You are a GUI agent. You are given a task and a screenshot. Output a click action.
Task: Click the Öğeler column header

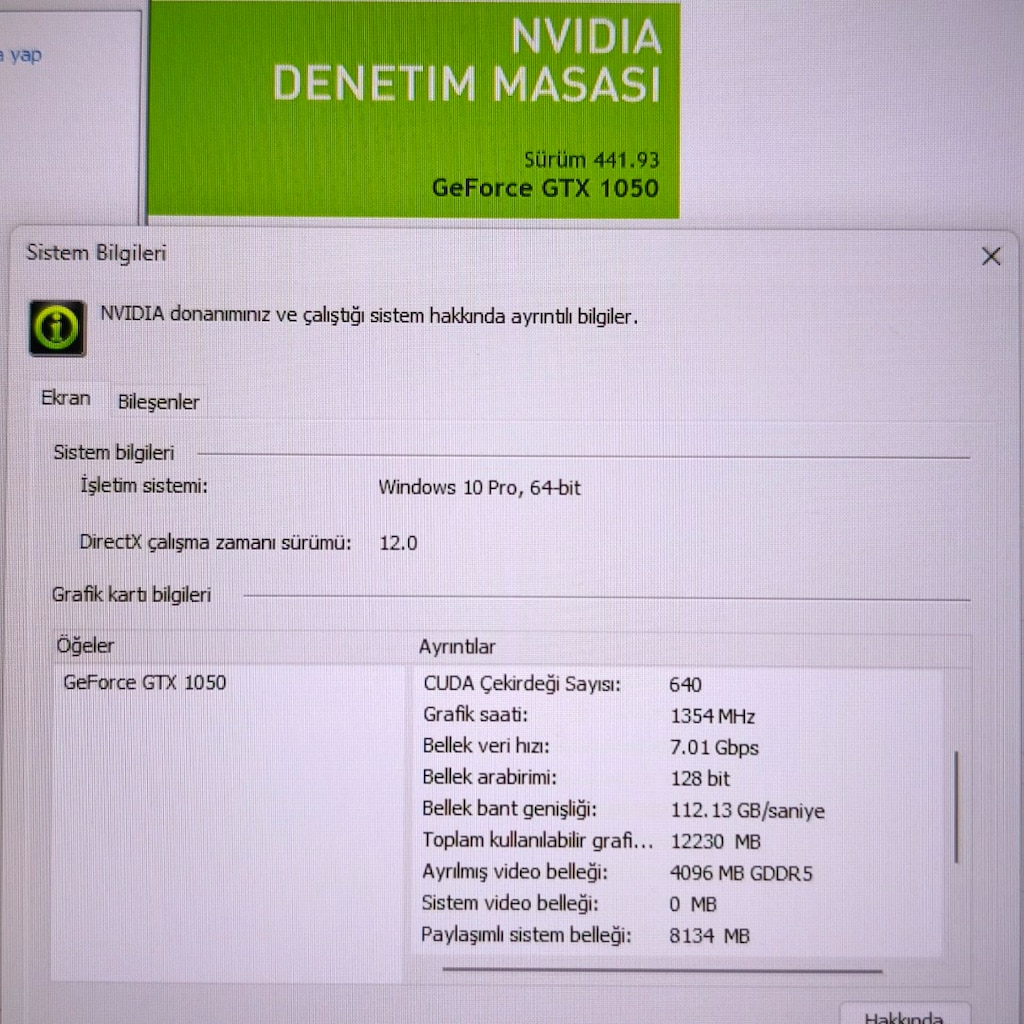click(x=229, y=646)
